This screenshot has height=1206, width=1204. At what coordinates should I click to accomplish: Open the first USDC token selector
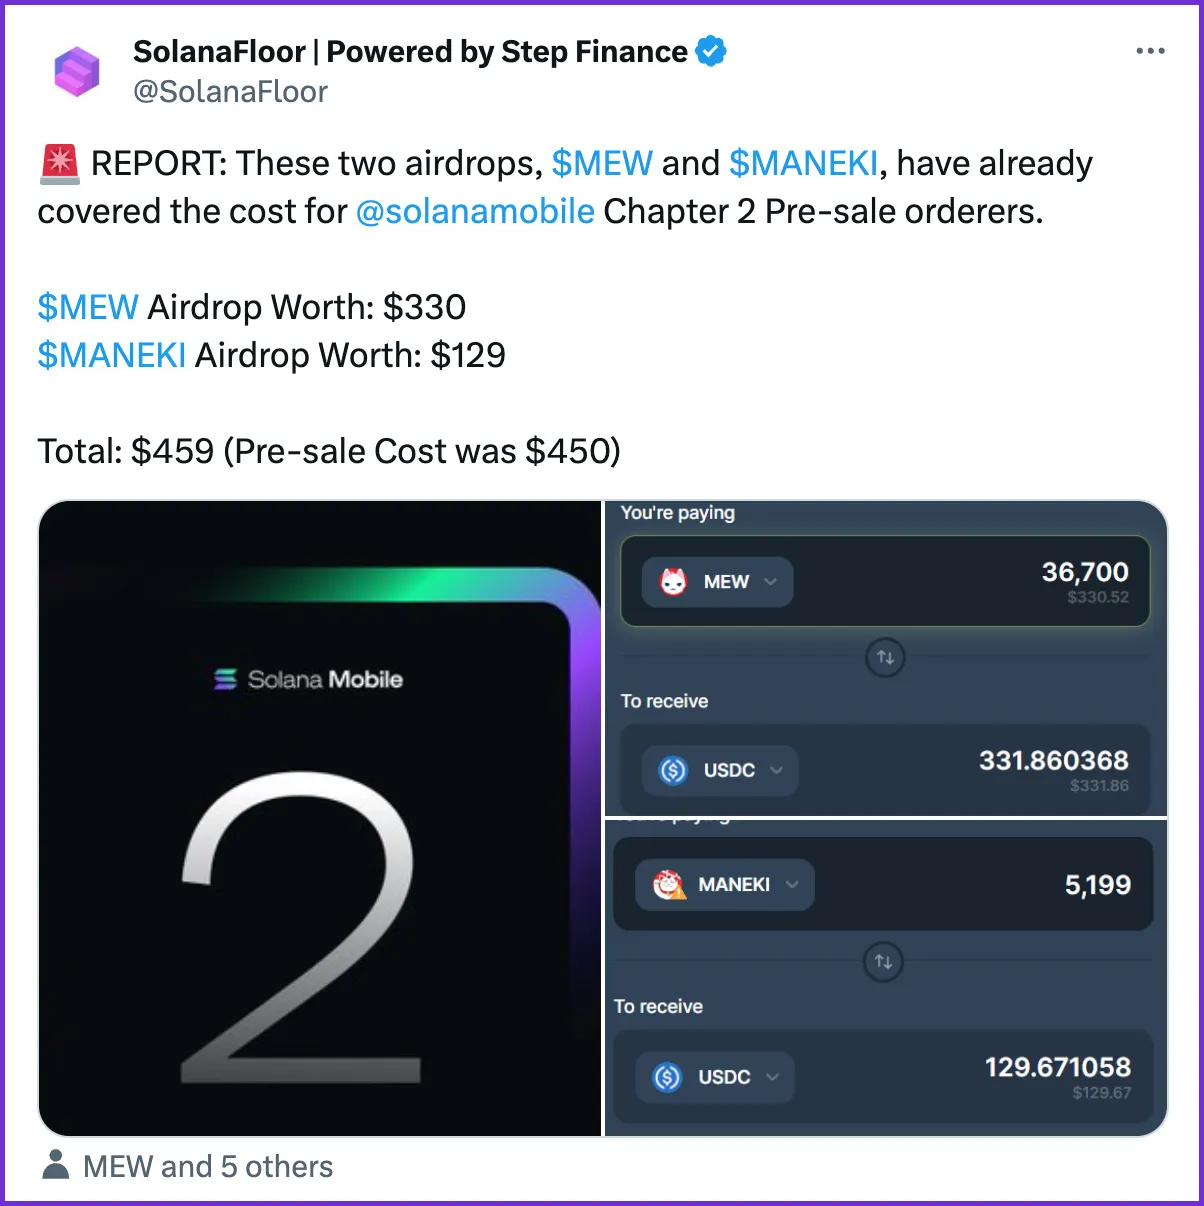tap(720, 770)
